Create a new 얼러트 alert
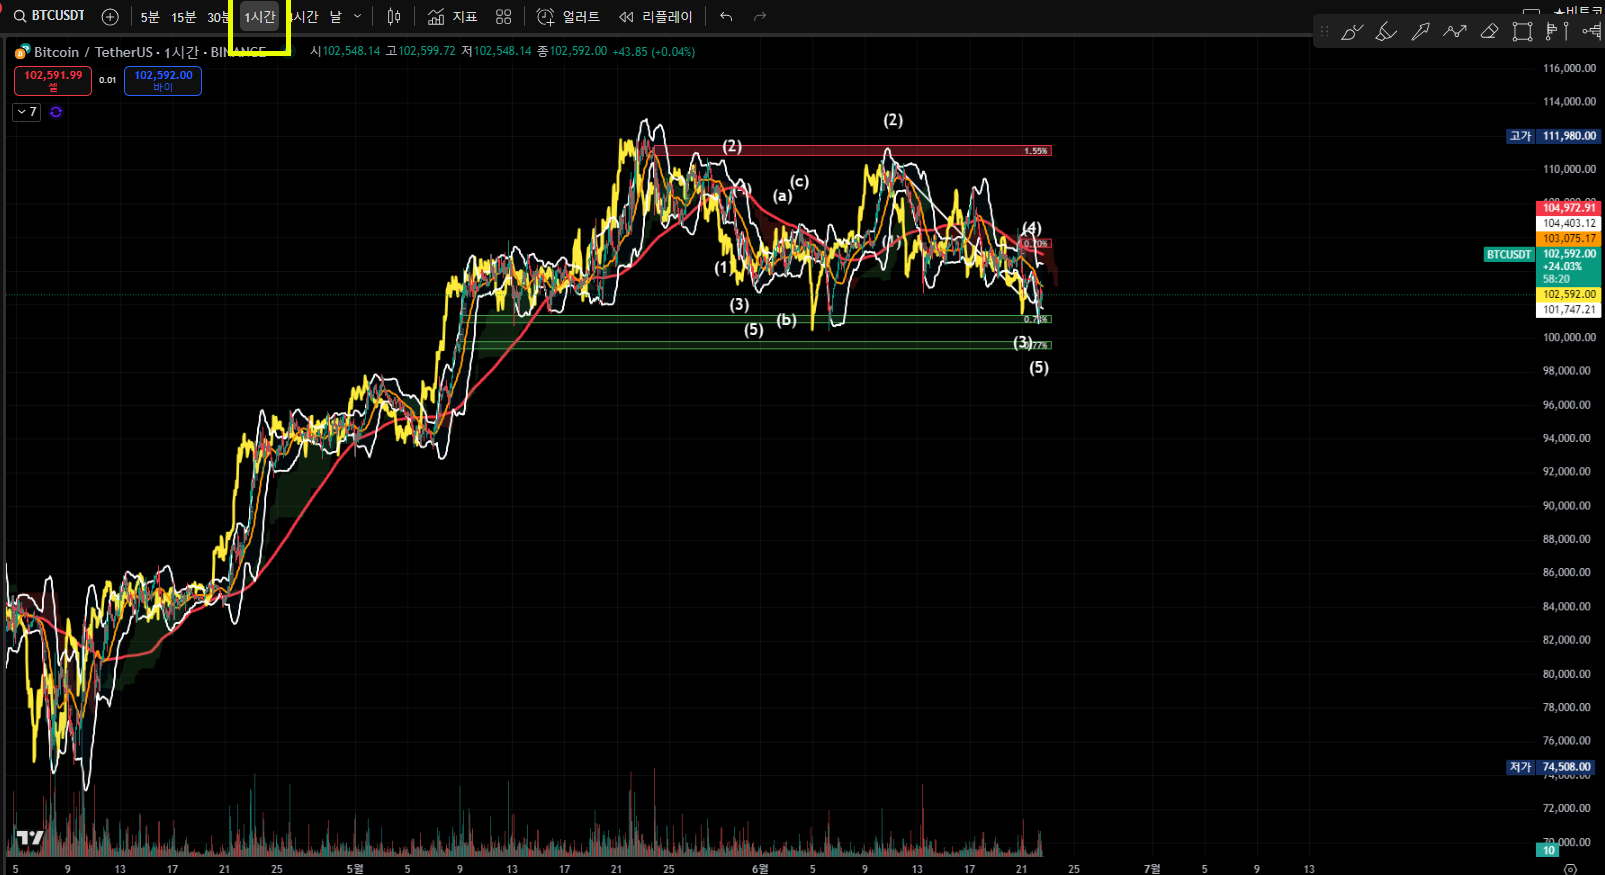 [568, 17]
